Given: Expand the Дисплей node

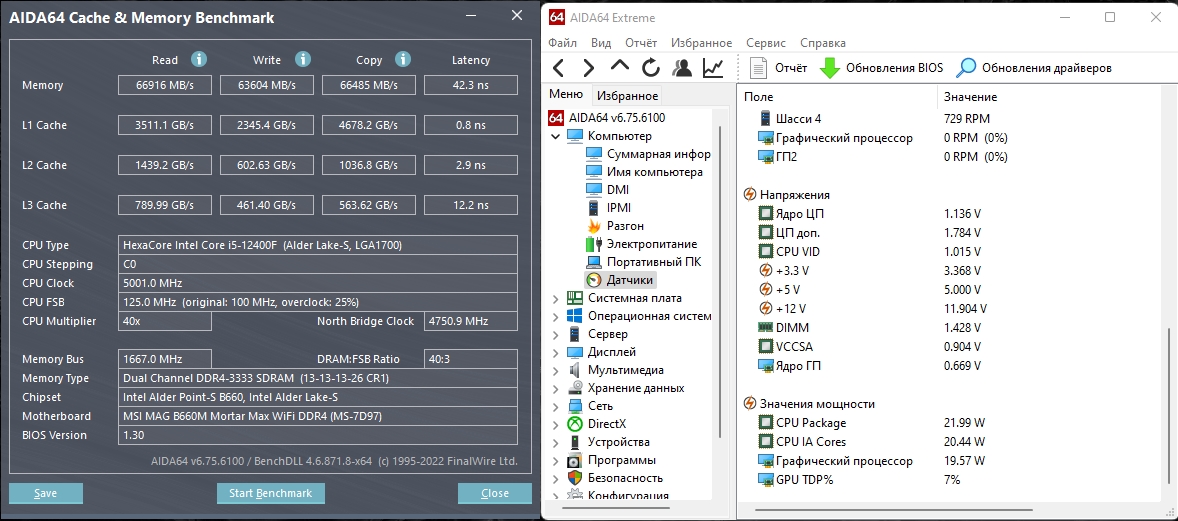Looking at the screenshot, I should point(555,353).
